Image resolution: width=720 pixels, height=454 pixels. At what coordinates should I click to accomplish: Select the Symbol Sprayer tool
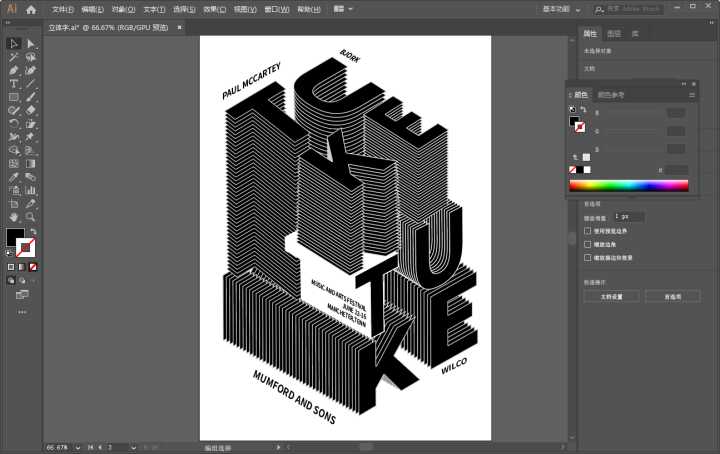[14, 190]
